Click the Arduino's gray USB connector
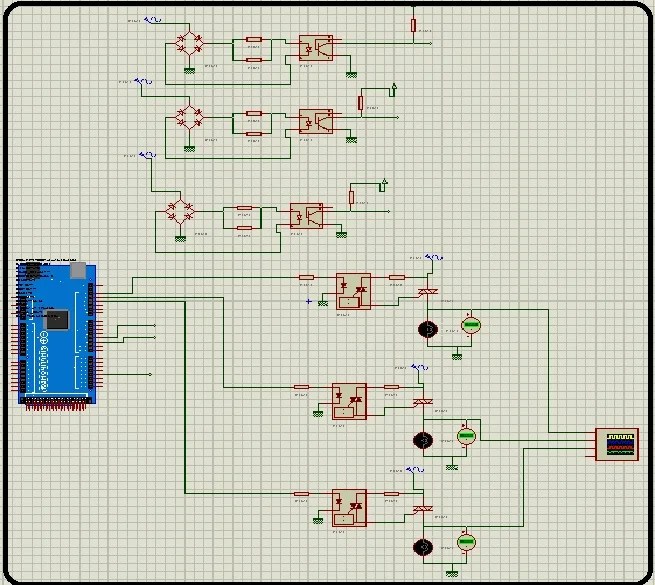This screenshot has height=585, width=655. [x=78, y=270]
